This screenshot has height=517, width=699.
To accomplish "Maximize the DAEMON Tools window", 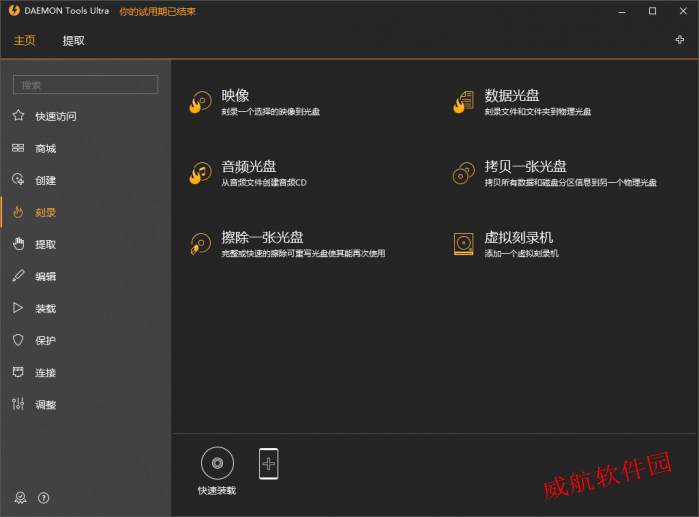I will point(652,11).
